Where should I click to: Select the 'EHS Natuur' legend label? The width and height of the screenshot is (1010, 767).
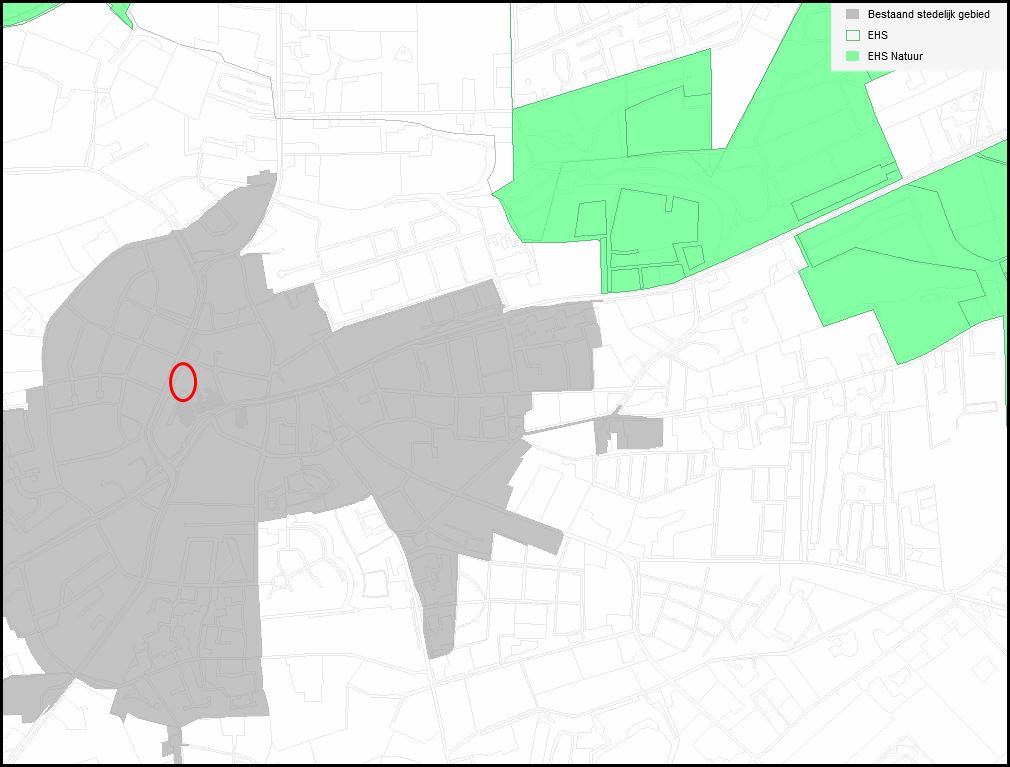pyautogui.click(x=895, y=56)
